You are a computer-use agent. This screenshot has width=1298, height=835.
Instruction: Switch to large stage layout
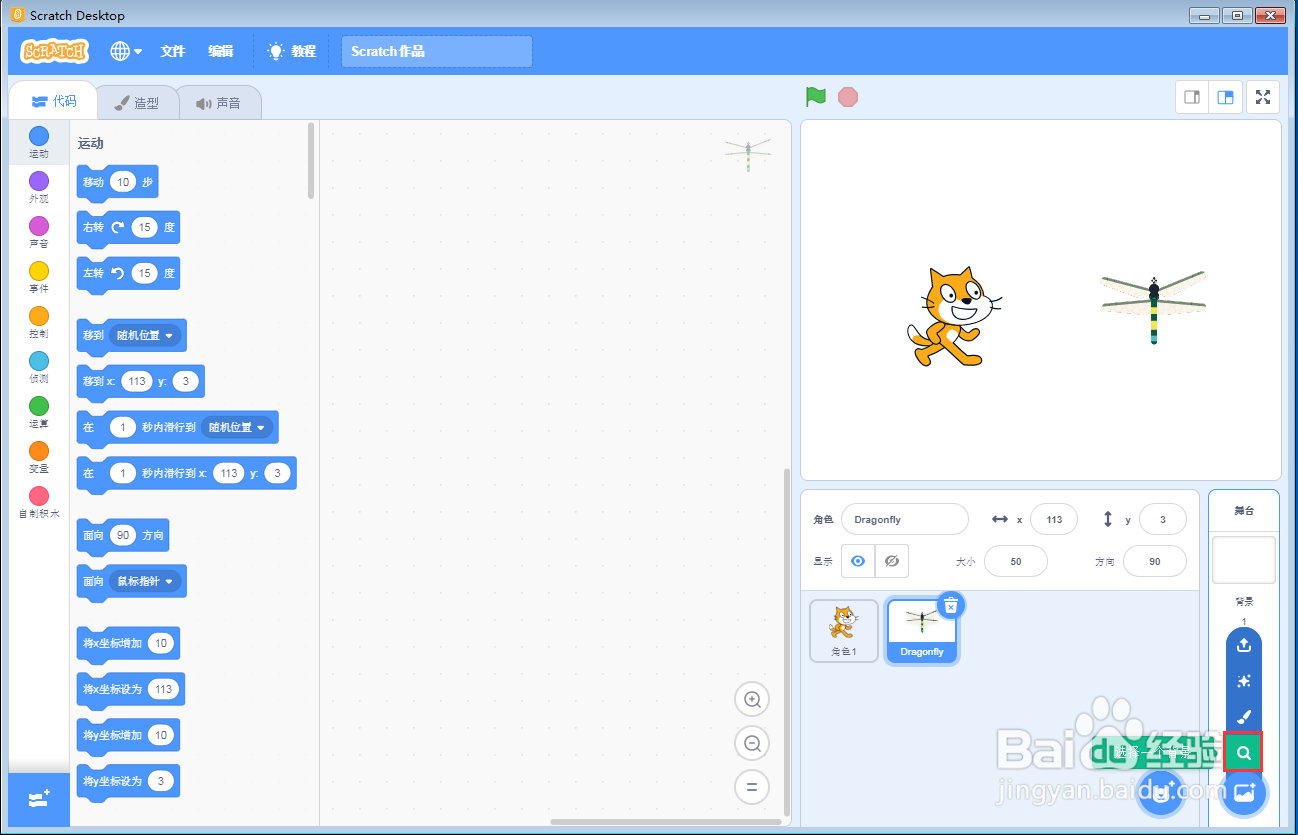(x=1225, y=97)
